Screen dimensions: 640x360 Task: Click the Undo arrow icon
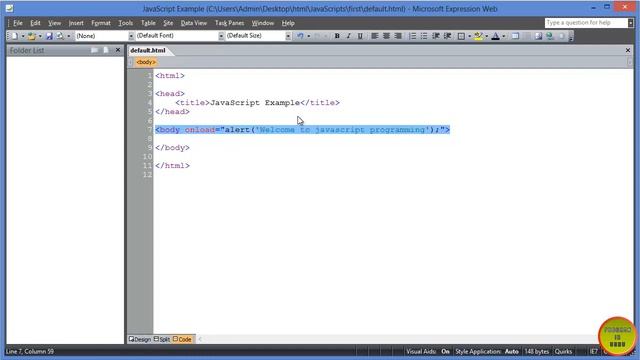coord(300,36)
